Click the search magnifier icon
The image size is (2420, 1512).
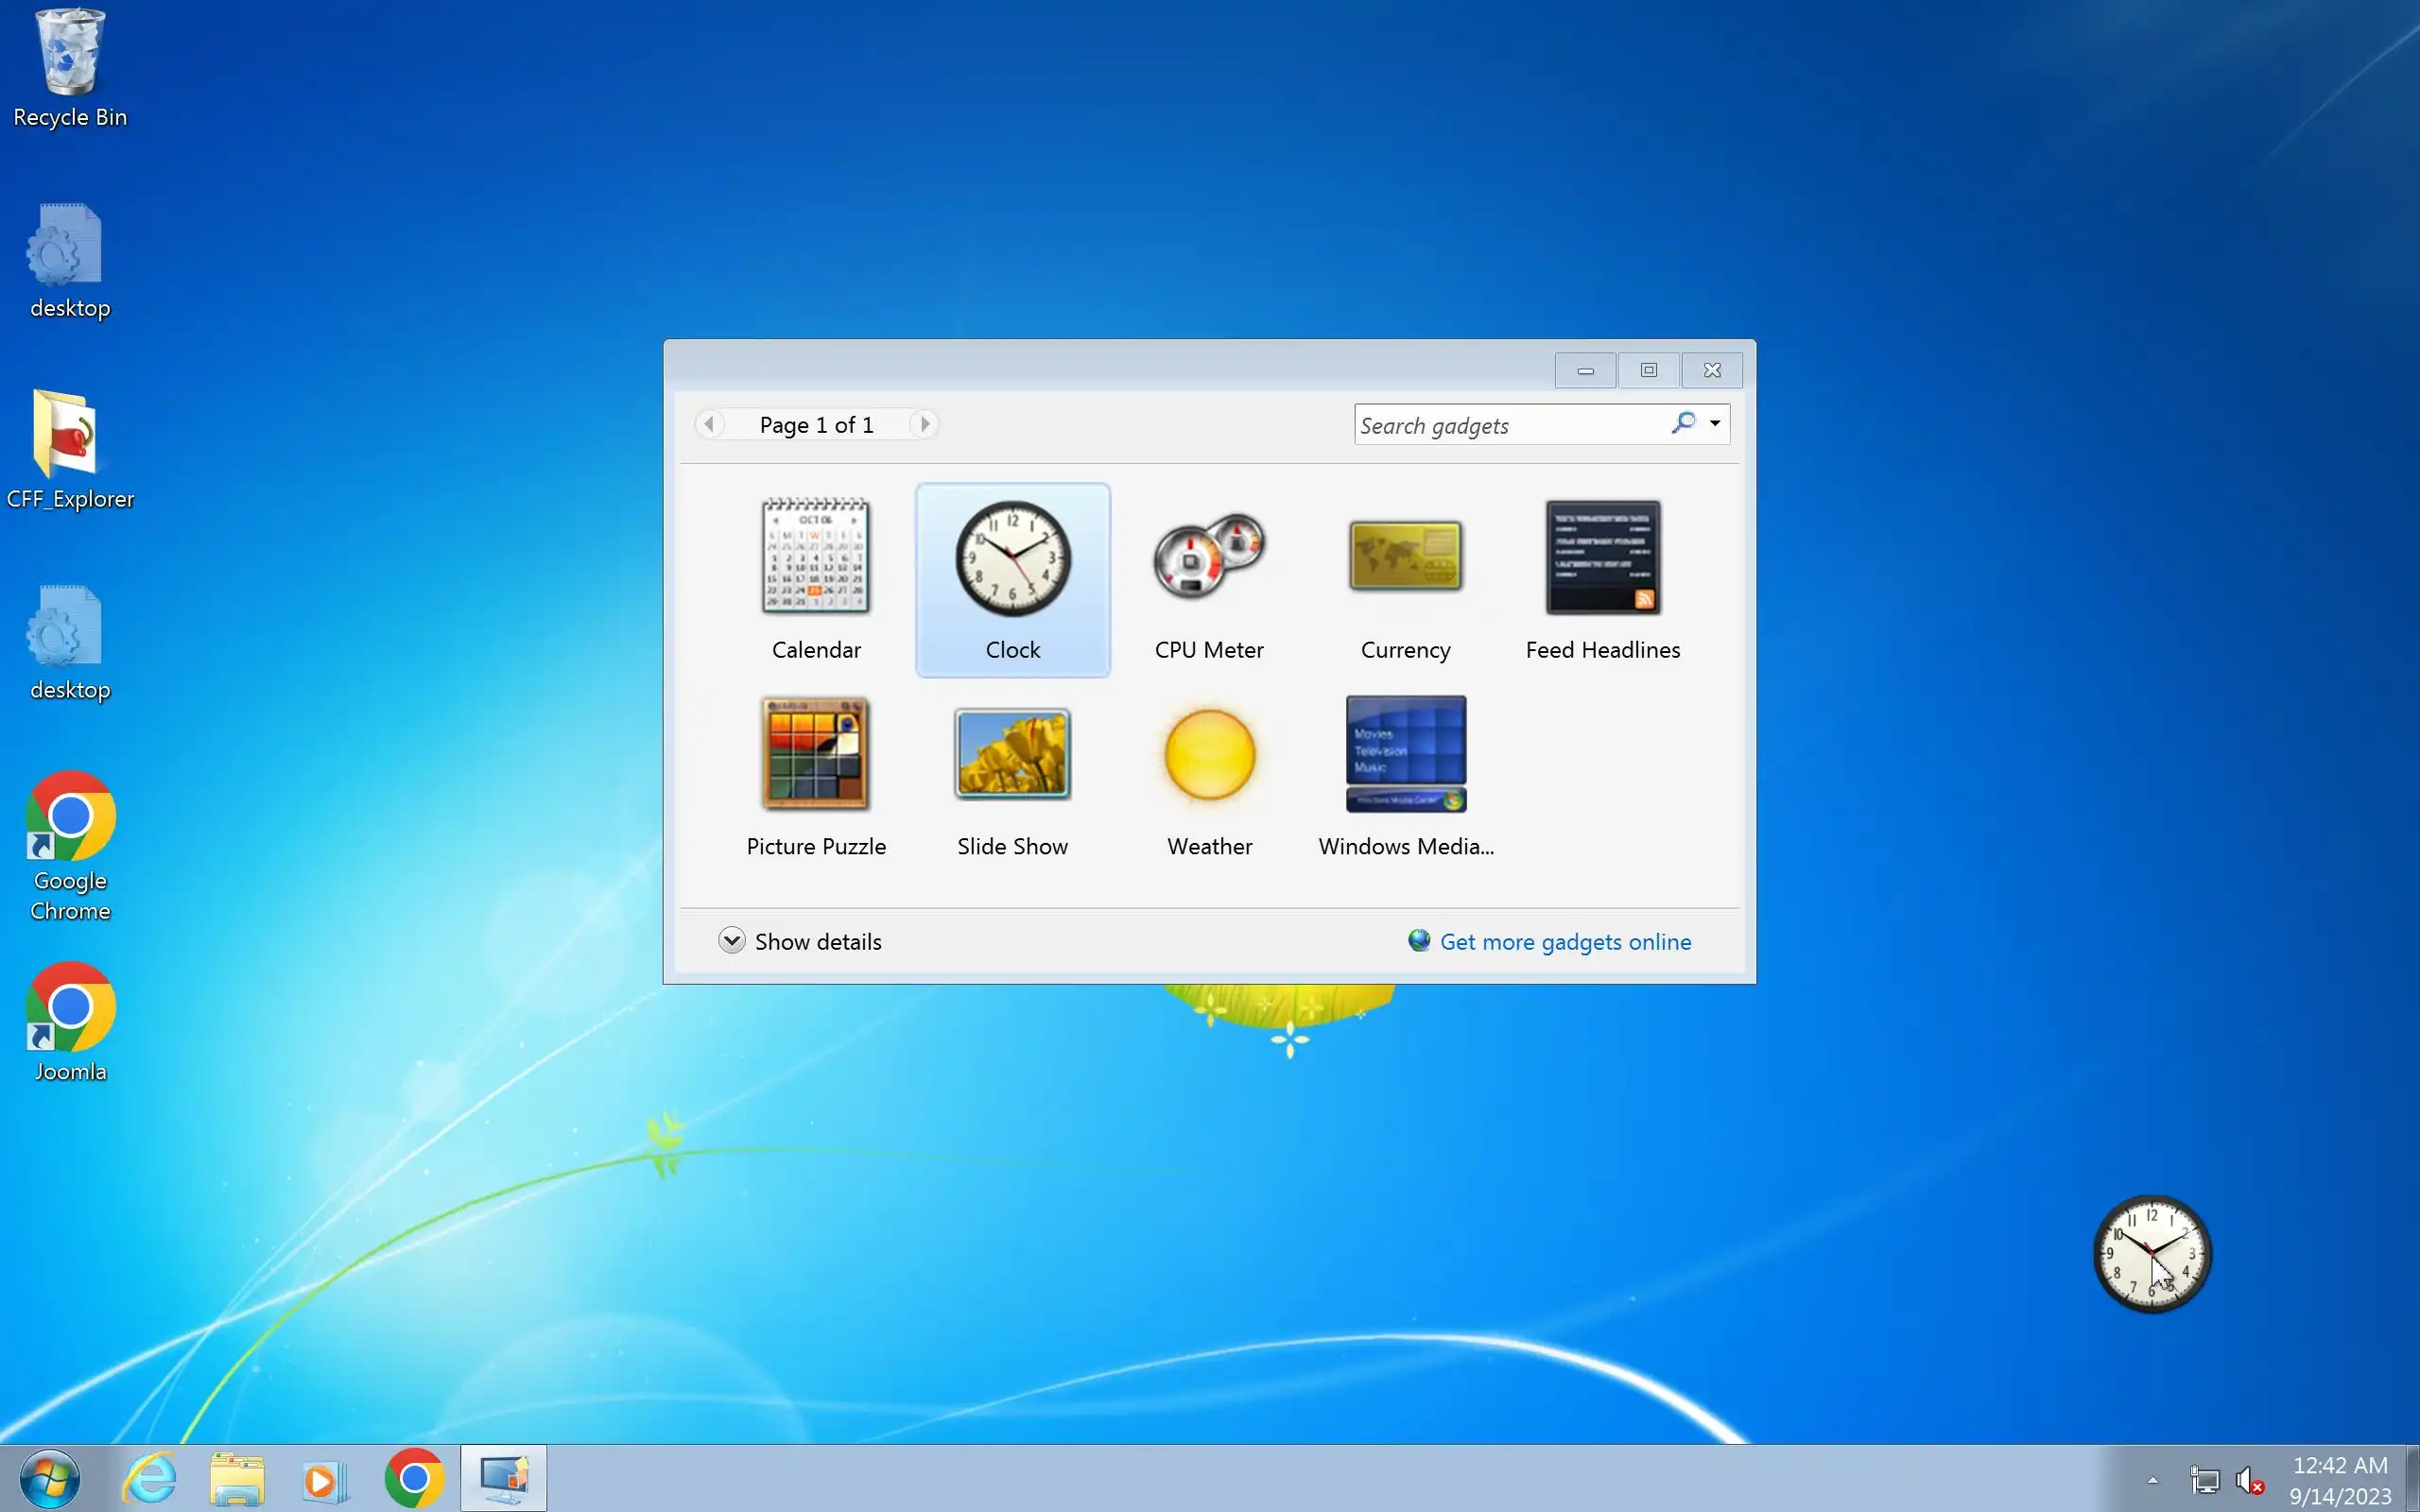1684,423
